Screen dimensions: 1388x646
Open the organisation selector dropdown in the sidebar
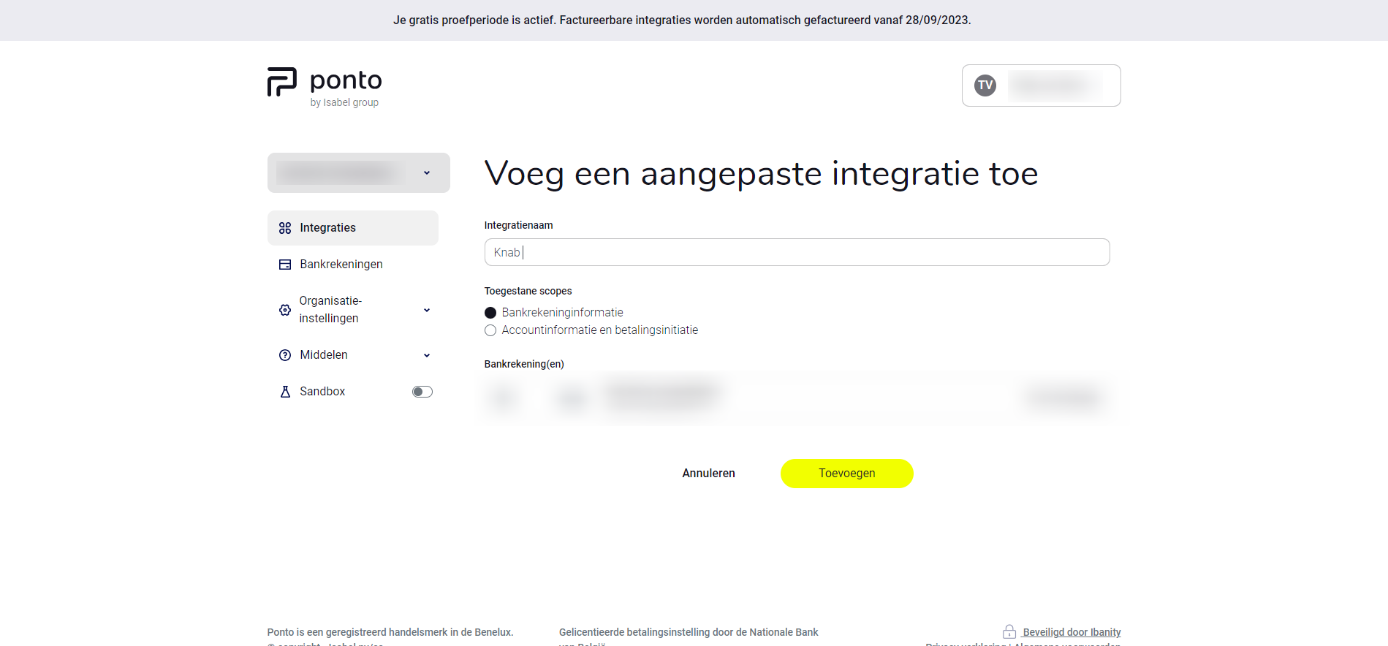(358, 173)
